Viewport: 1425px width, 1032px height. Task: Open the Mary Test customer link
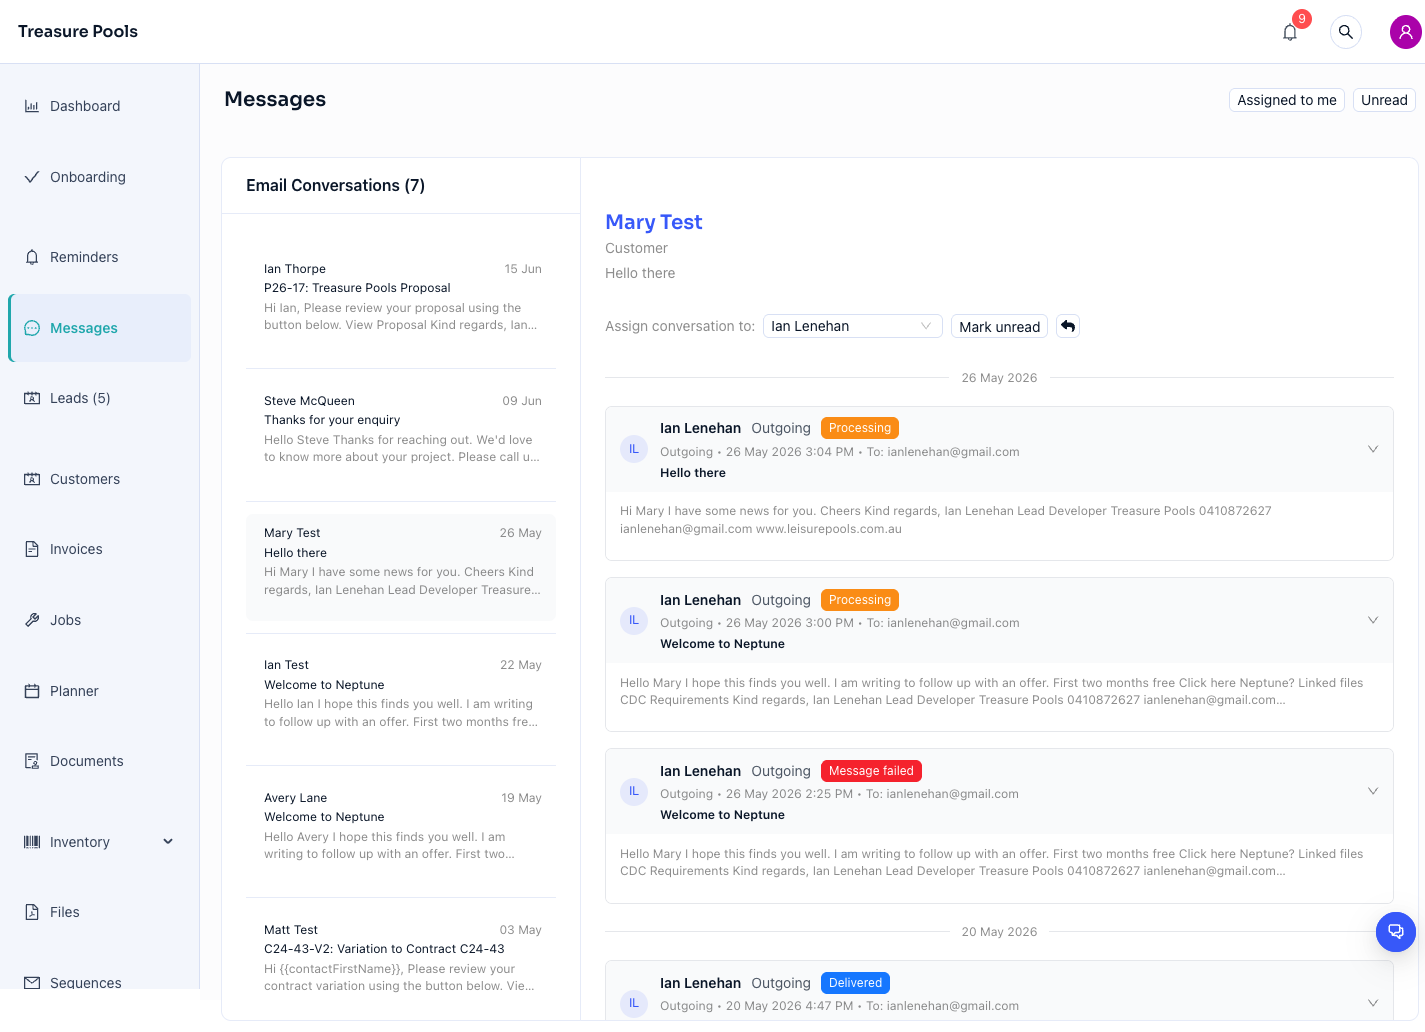pos(654,222)
